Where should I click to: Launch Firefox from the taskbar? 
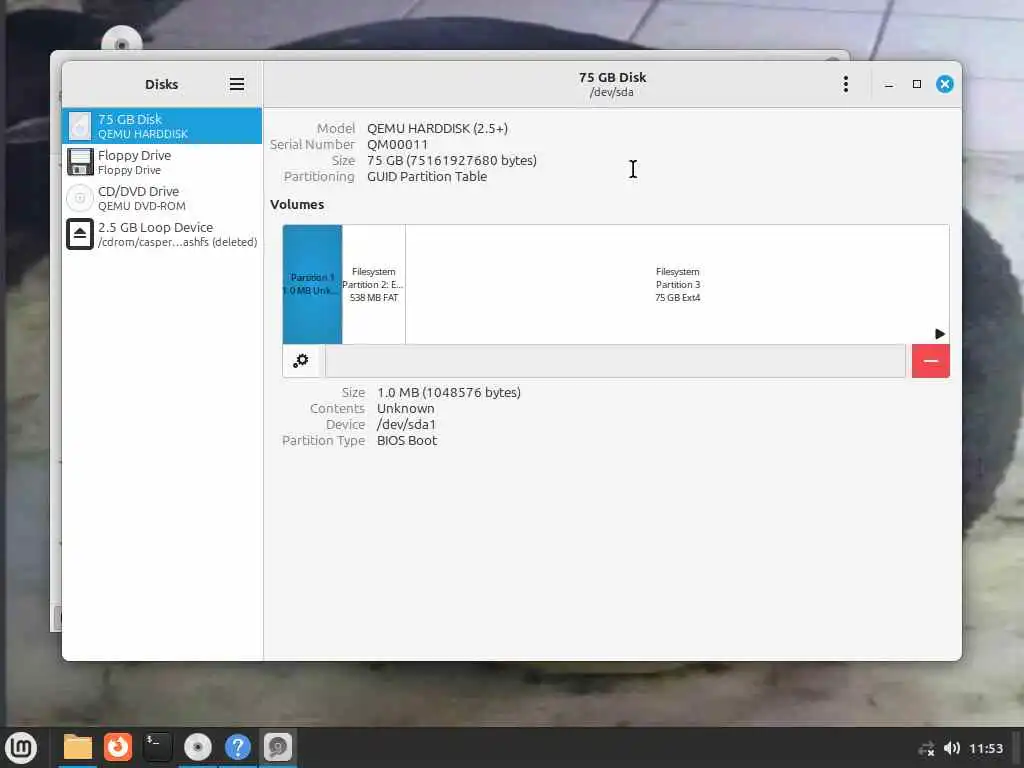click(x=118, y=747)
